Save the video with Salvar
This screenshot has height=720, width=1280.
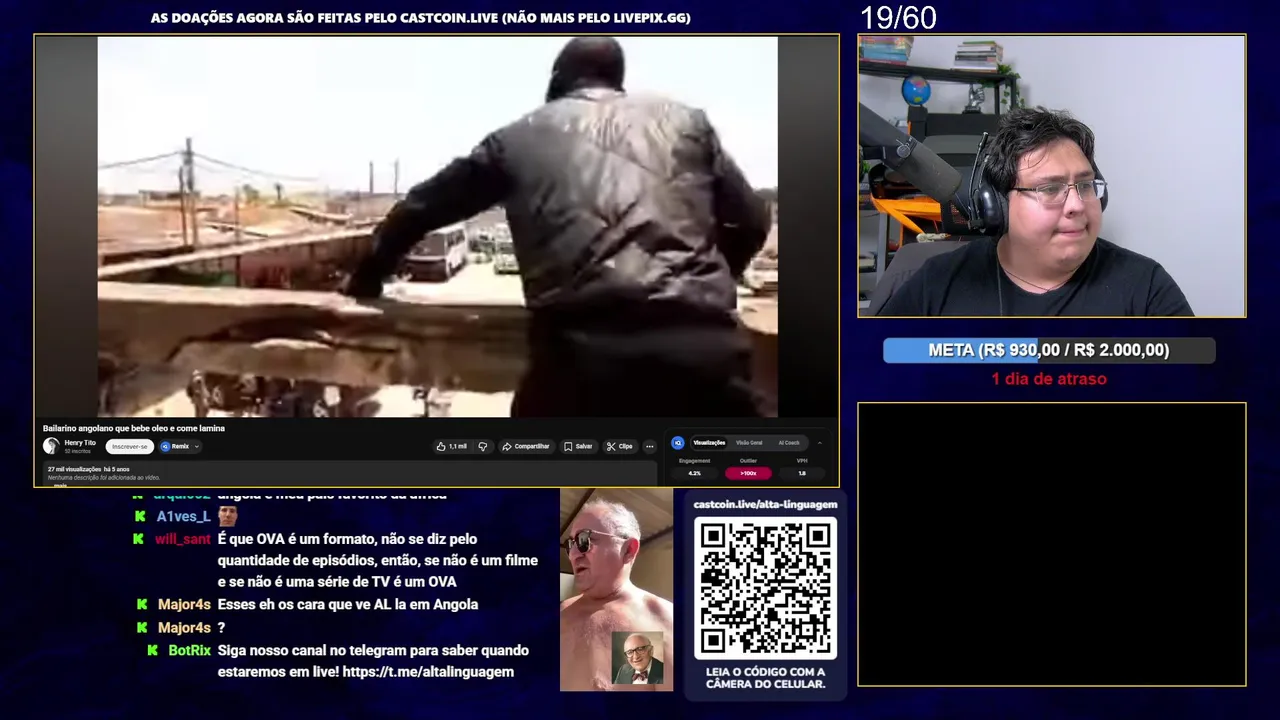[x=578, y=446]
